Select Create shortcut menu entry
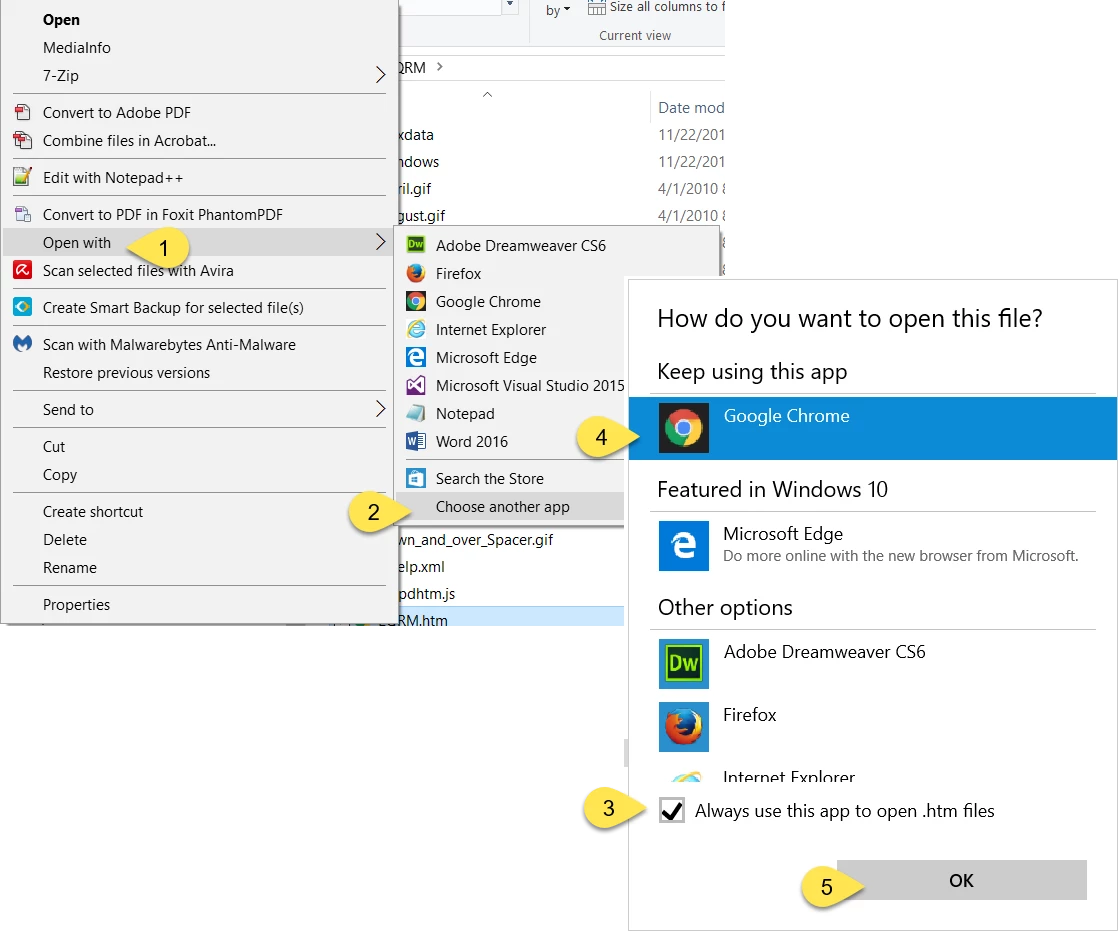 pos(93,512)
